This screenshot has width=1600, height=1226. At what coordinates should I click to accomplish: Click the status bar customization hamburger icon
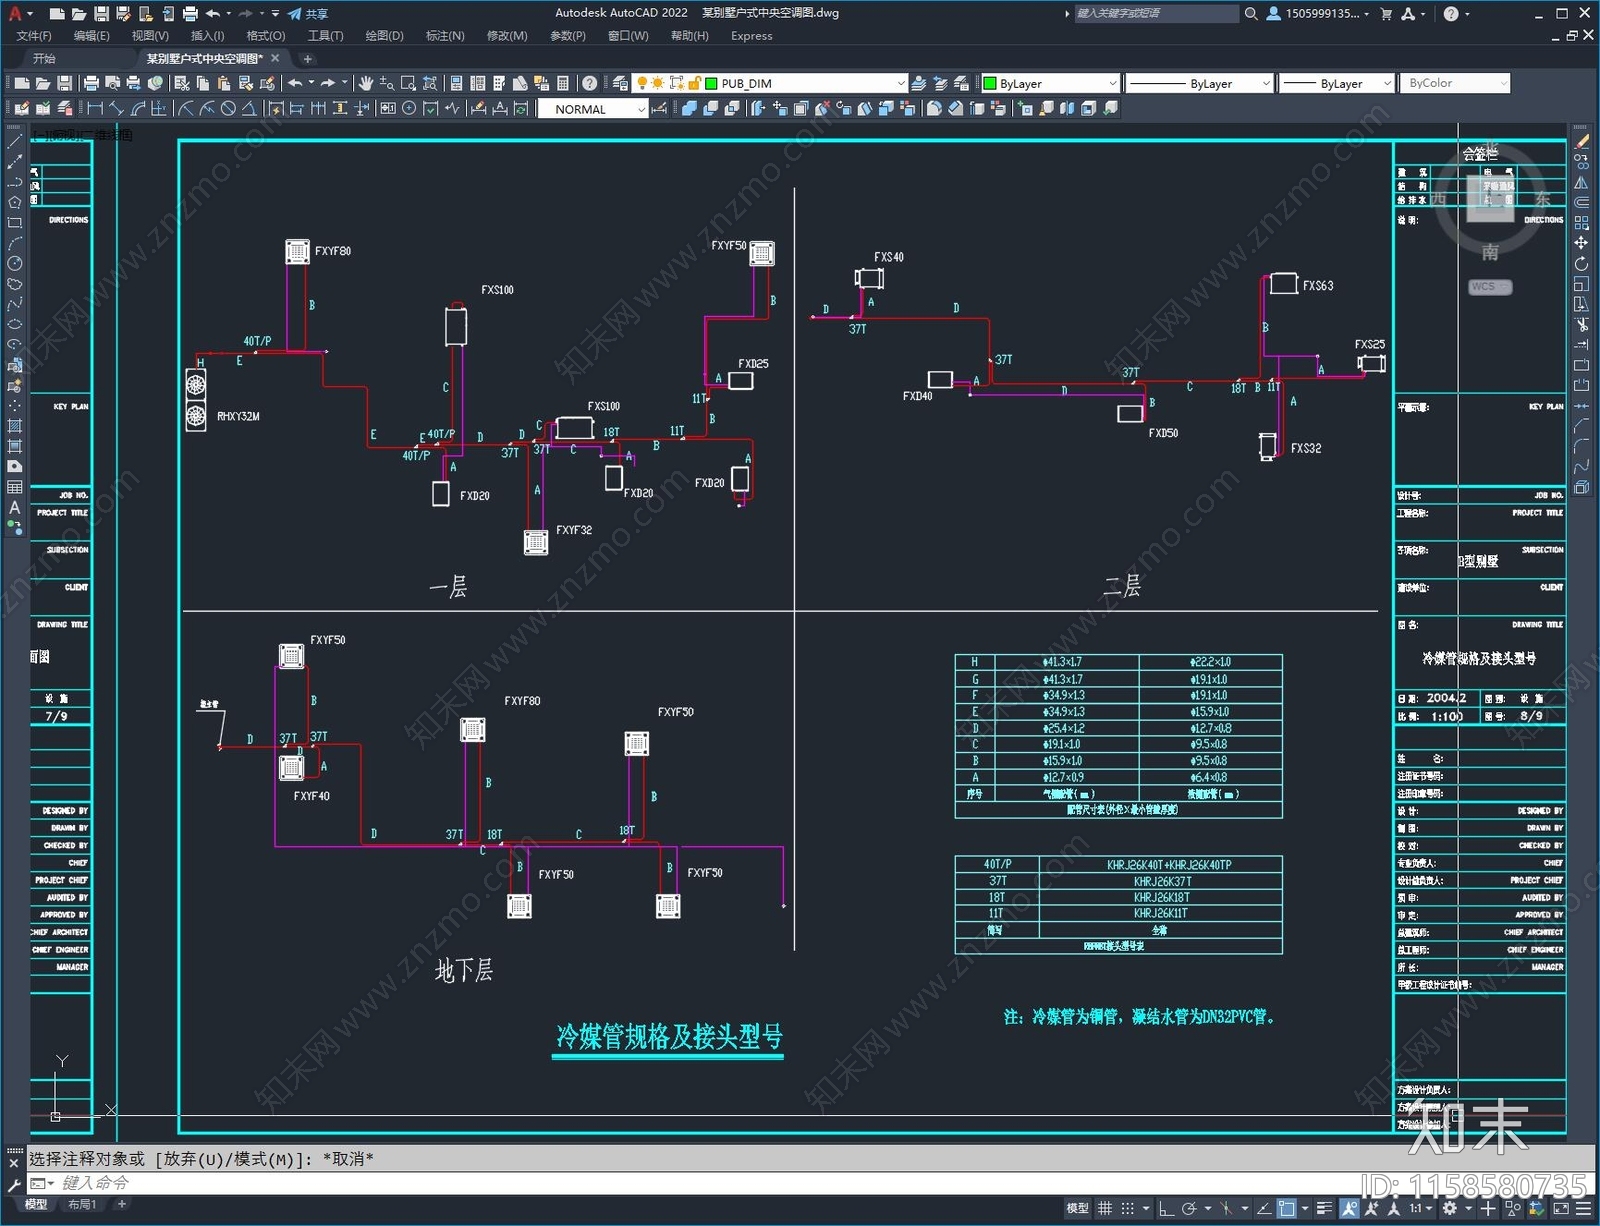tap(1584, 1208)
